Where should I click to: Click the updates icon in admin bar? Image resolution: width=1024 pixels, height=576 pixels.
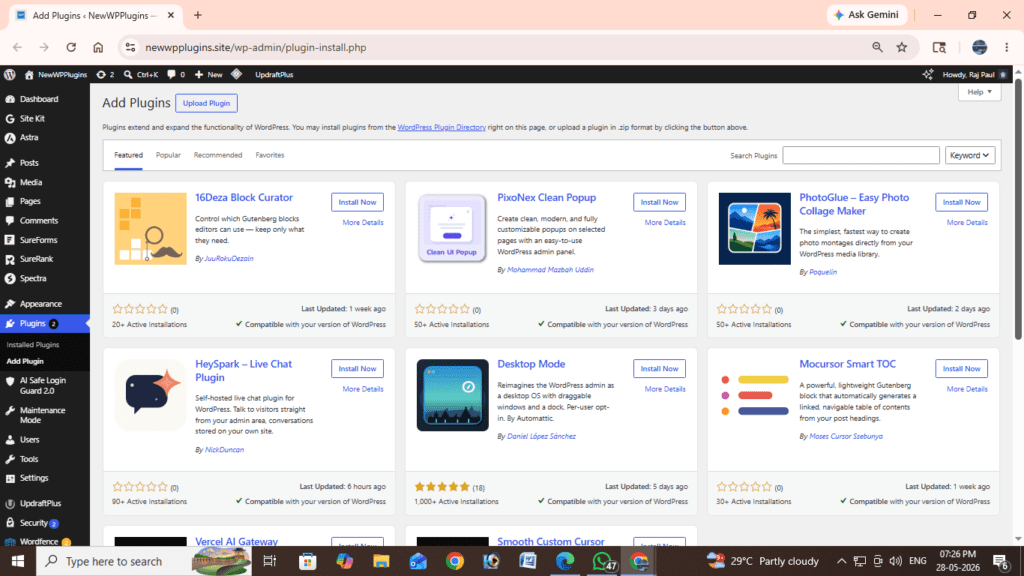(x=104, y=74)
